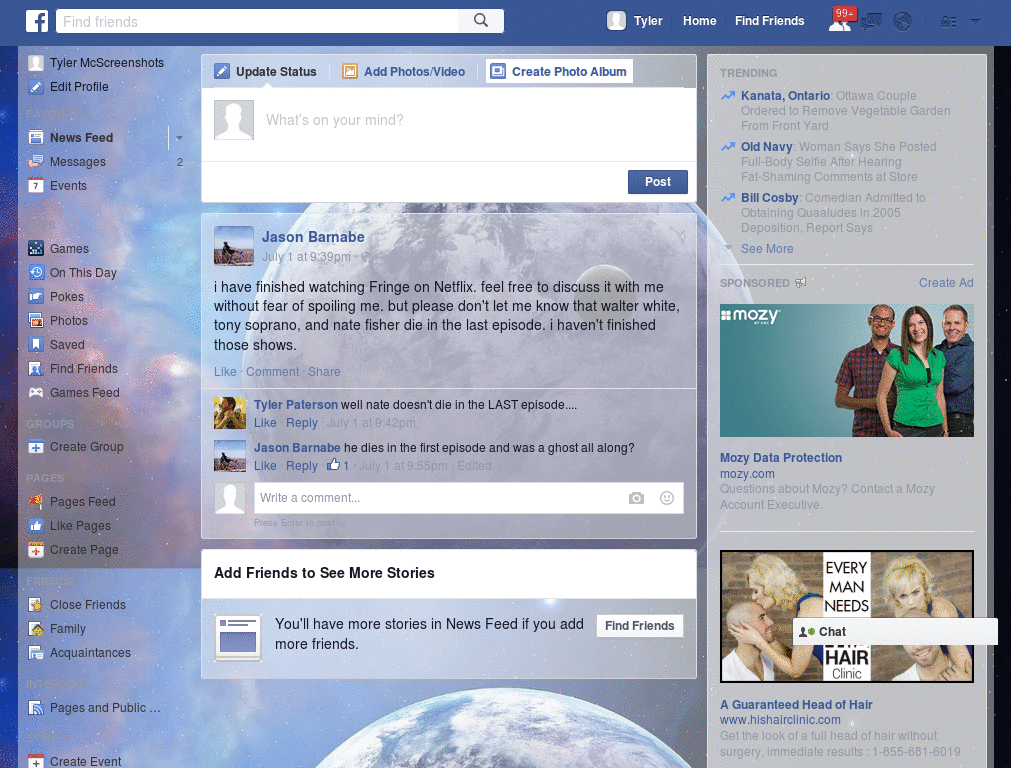
Task: Open the Chat bar
Action: pos(895,632)
